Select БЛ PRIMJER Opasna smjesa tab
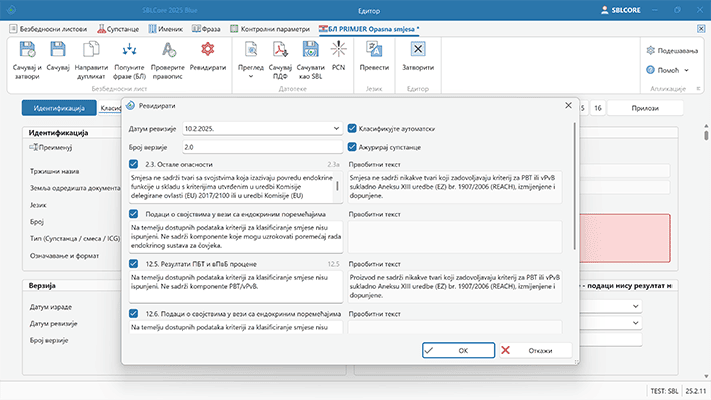 tap(370, 29)
